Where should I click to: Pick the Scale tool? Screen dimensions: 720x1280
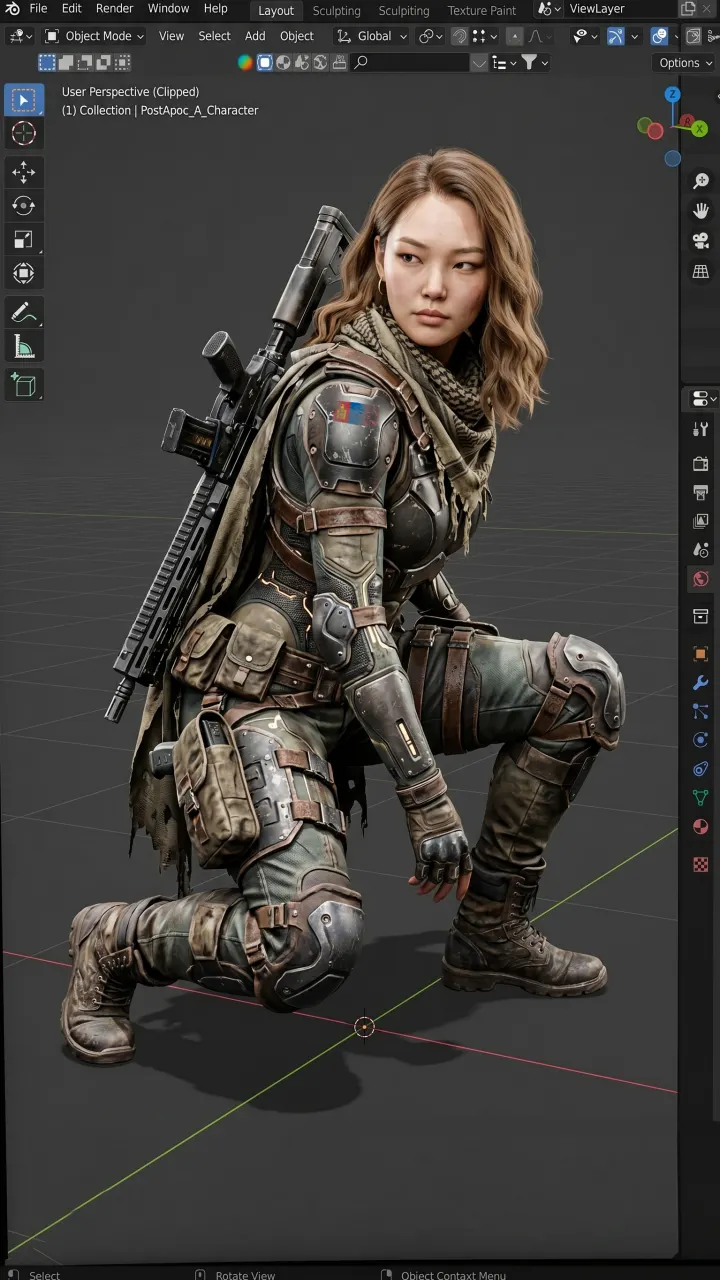(x=23, y=240)
